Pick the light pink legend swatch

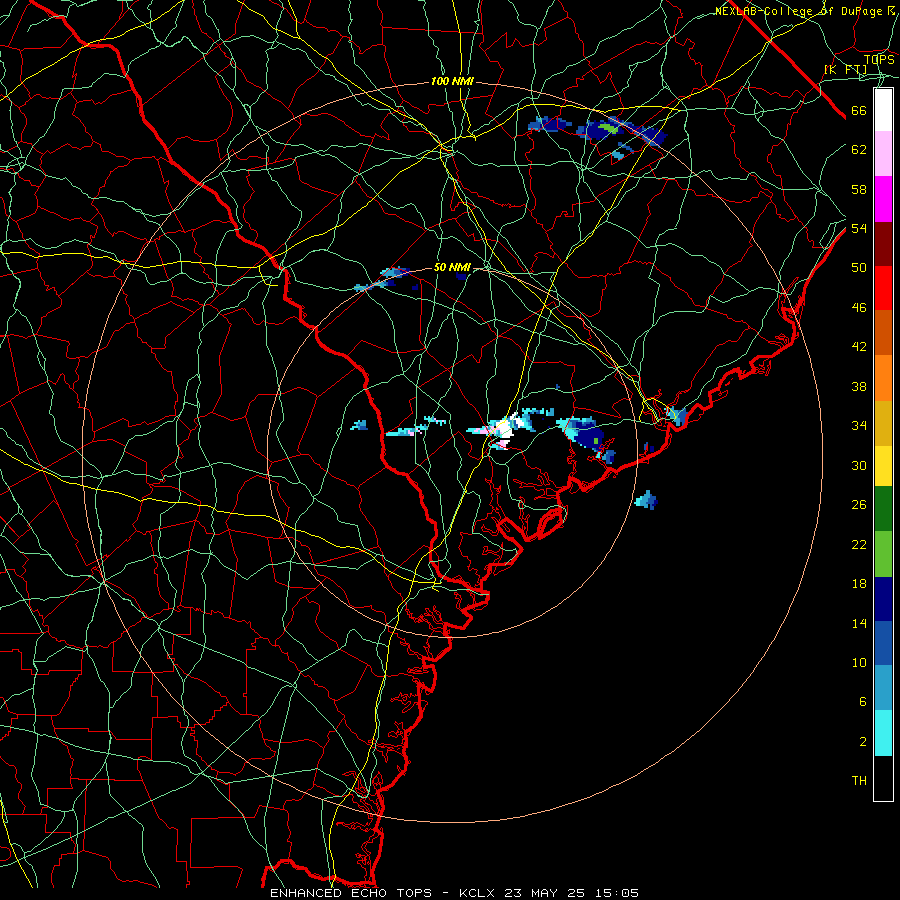(883, 154)
